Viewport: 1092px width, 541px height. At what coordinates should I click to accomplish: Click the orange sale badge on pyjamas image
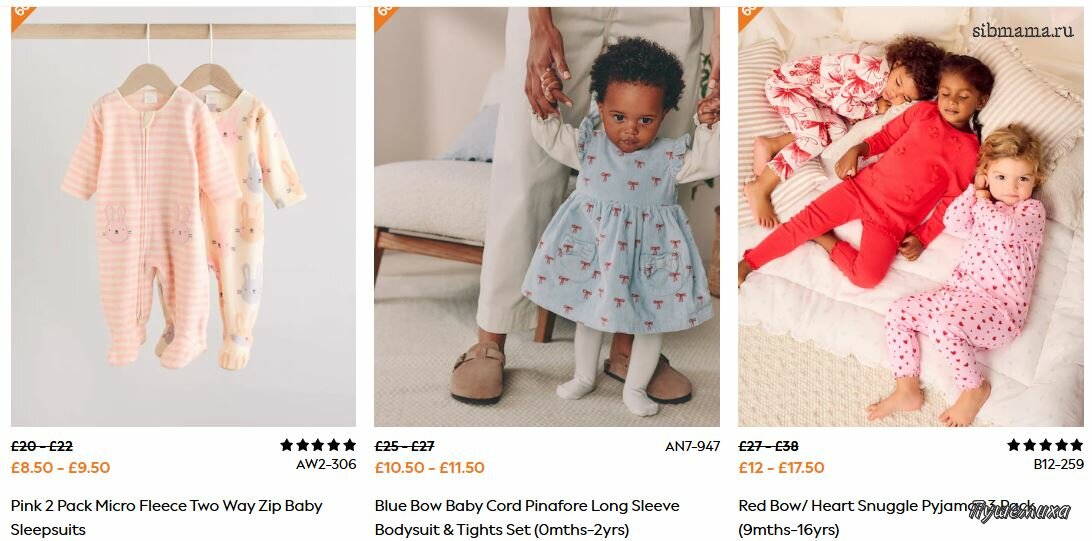(x=749, y=17)
